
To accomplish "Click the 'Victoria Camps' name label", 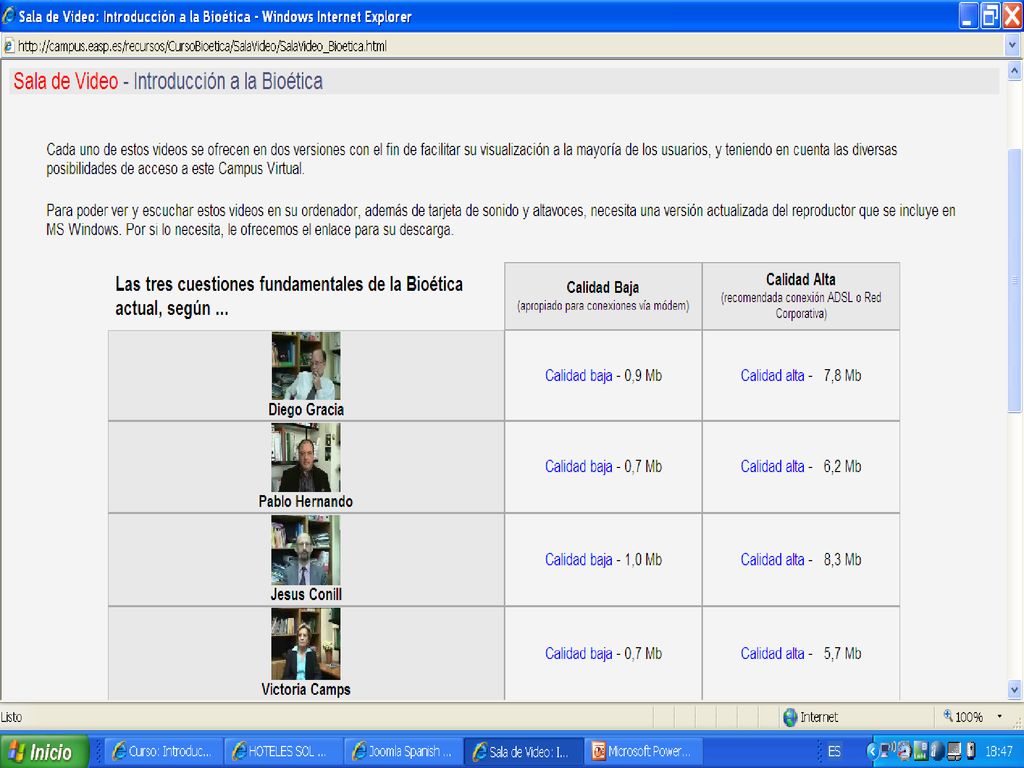I will [306, 689].
